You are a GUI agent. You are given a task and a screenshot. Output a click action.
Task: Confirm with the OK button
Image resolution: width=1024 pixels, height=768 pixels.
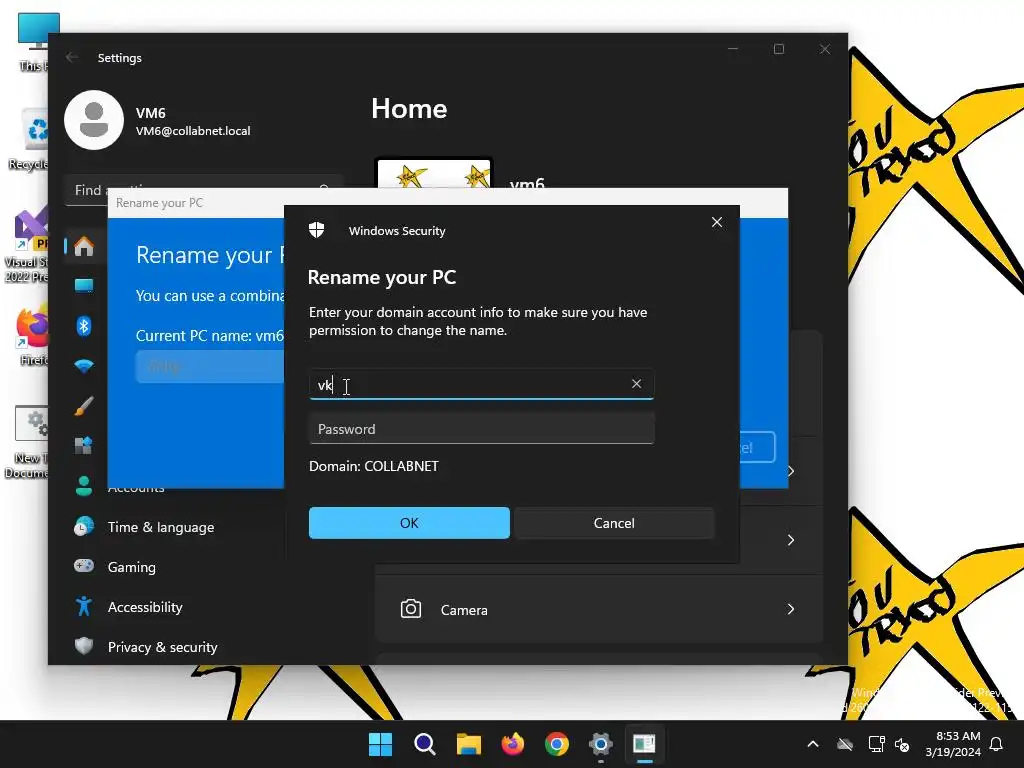tap(409, 523)
